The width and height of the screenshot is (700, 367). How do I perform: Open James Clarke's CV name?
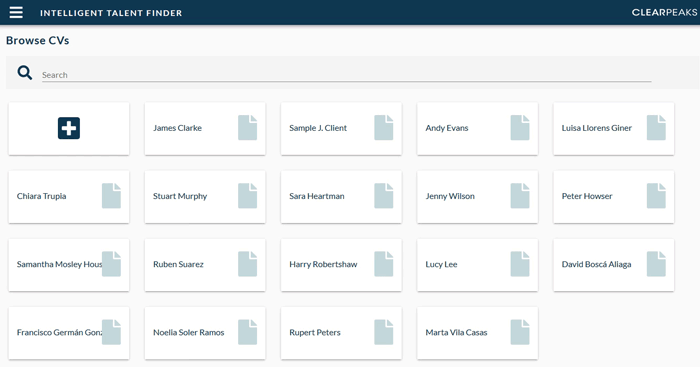[x=177, y=128]
